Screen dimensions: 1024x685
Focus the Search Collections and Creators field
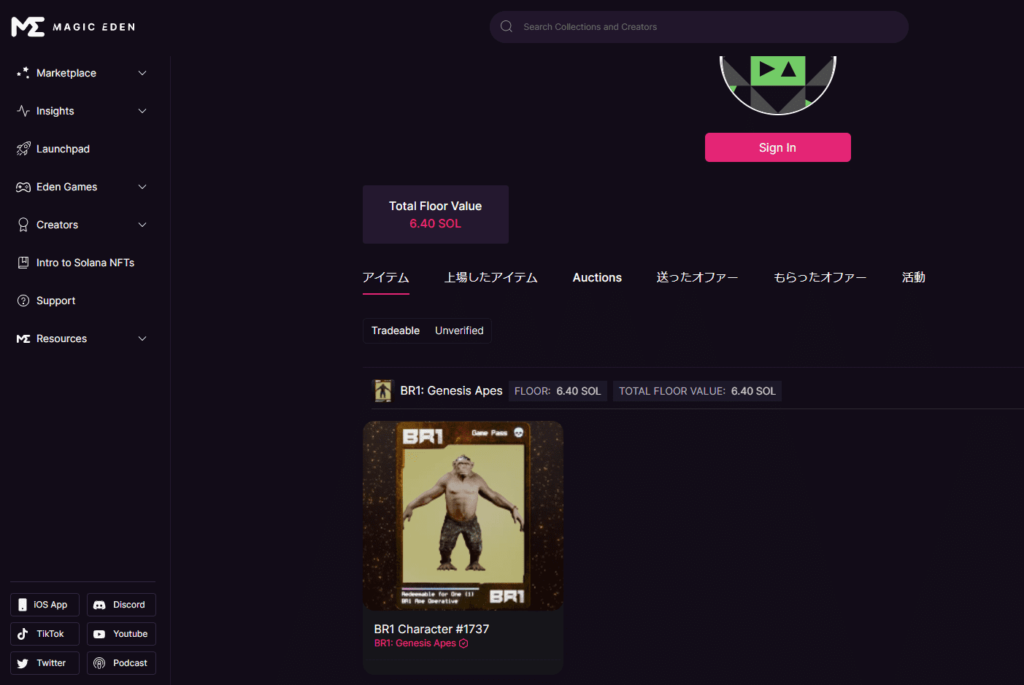click(x=699, y=27)
